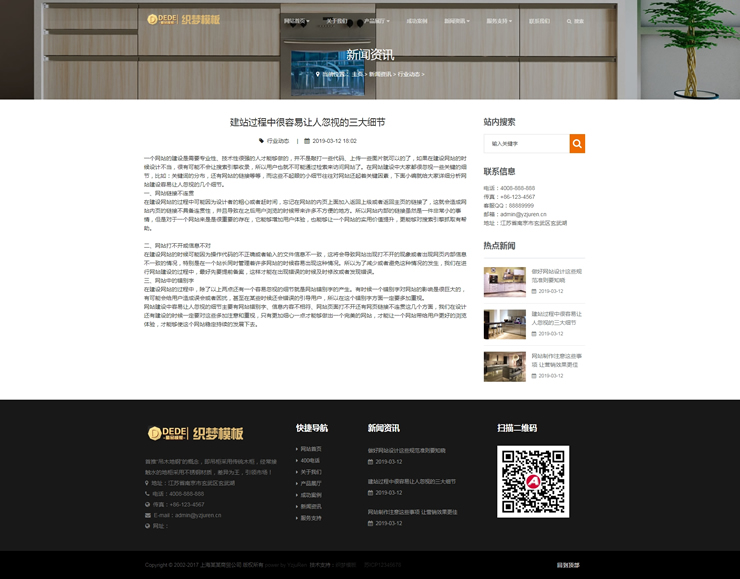740x579 pixels.
Task: Click the orange search magnifier button
Action: click(x=576, y=144)
